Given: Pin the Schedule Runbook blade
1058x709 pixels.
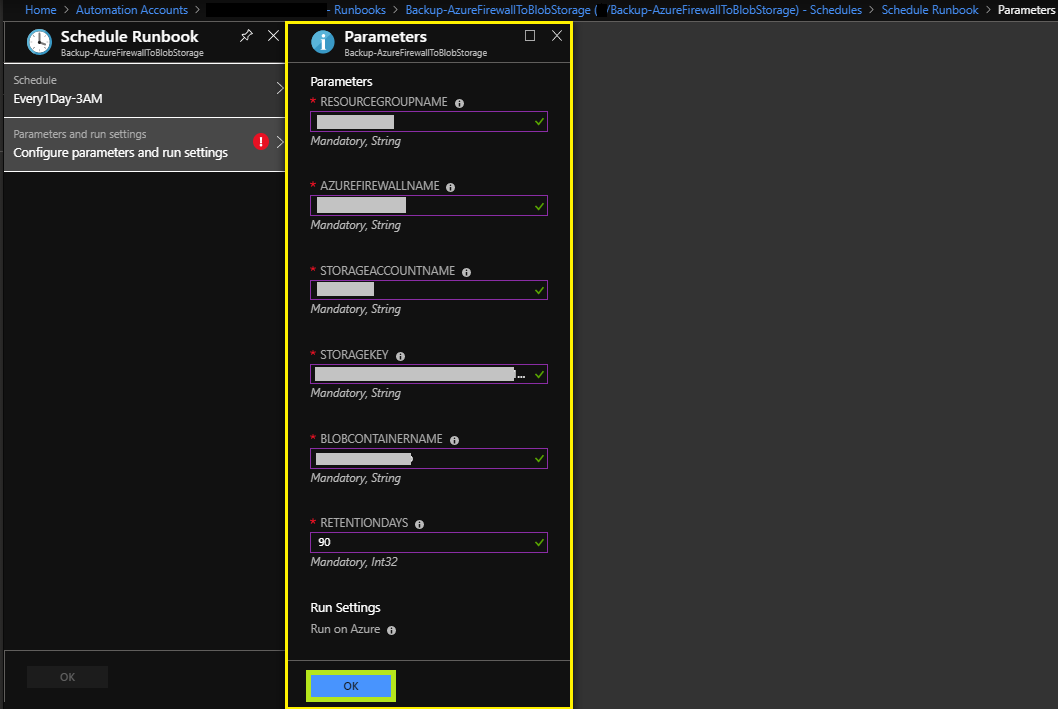Looking at the screenshot, I should (x=246, y=36).
